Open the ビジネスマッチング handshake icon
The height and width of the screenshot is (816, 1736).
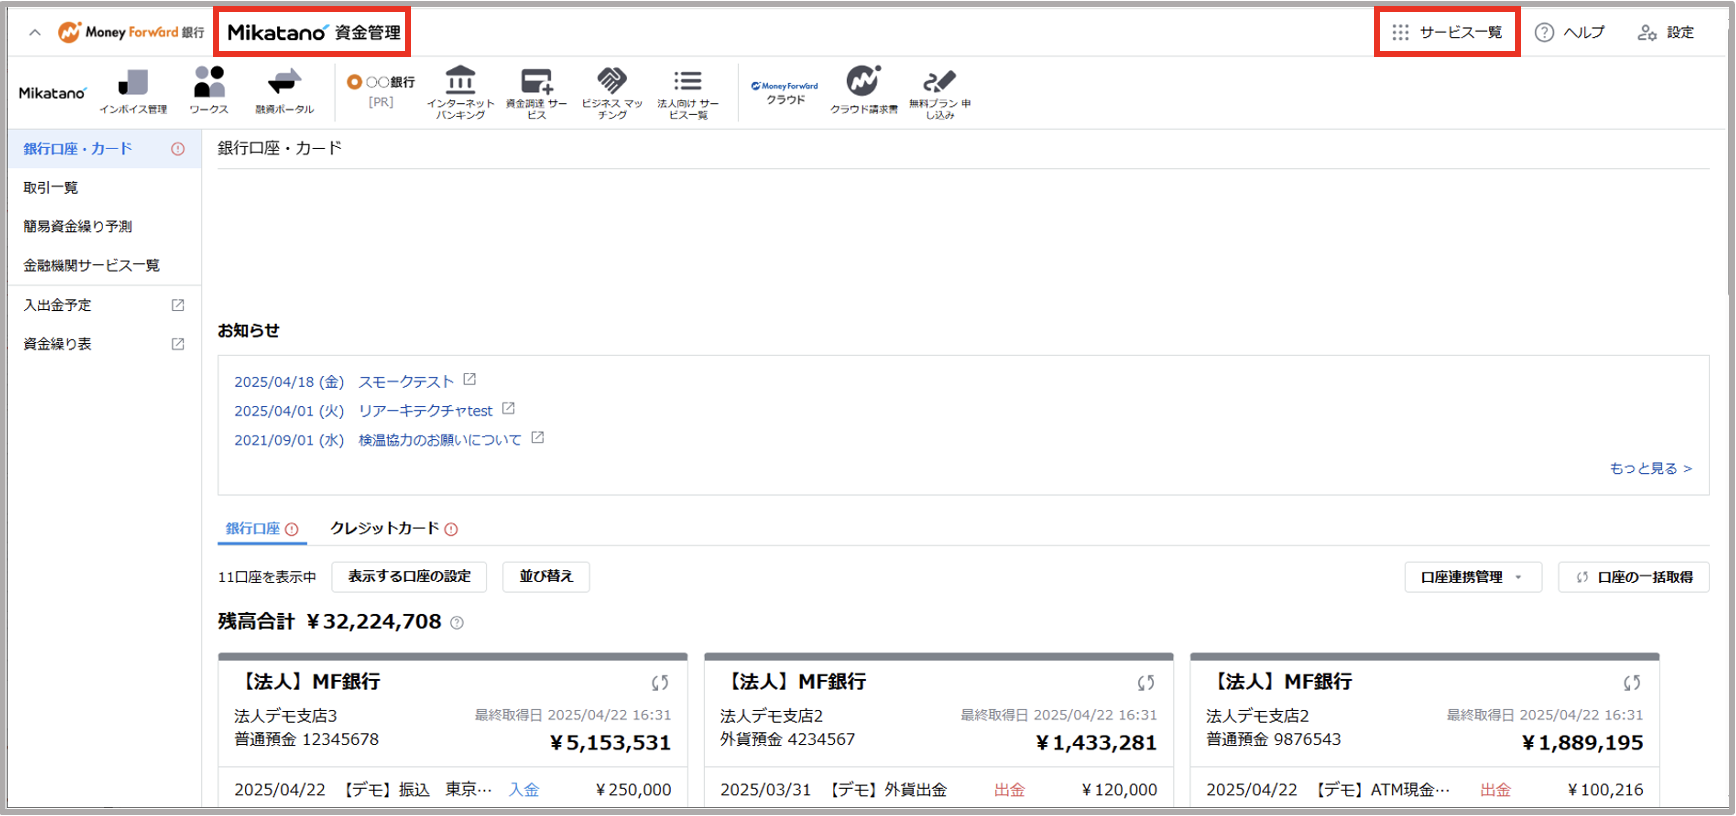click(612, 81)
